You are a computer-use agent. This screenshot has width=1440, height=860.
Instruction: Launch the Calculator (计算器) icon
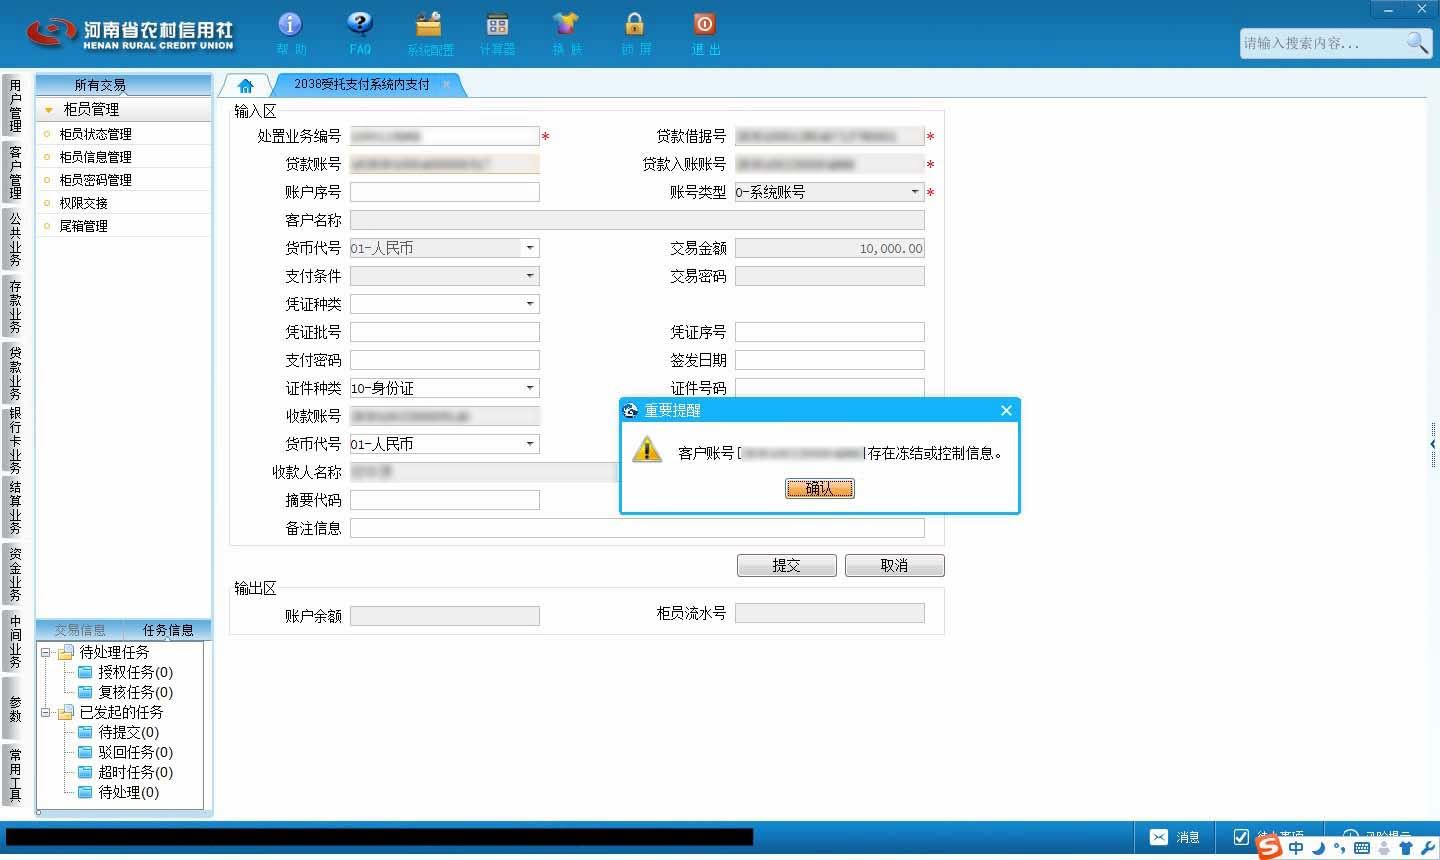(x=497, y=25)
